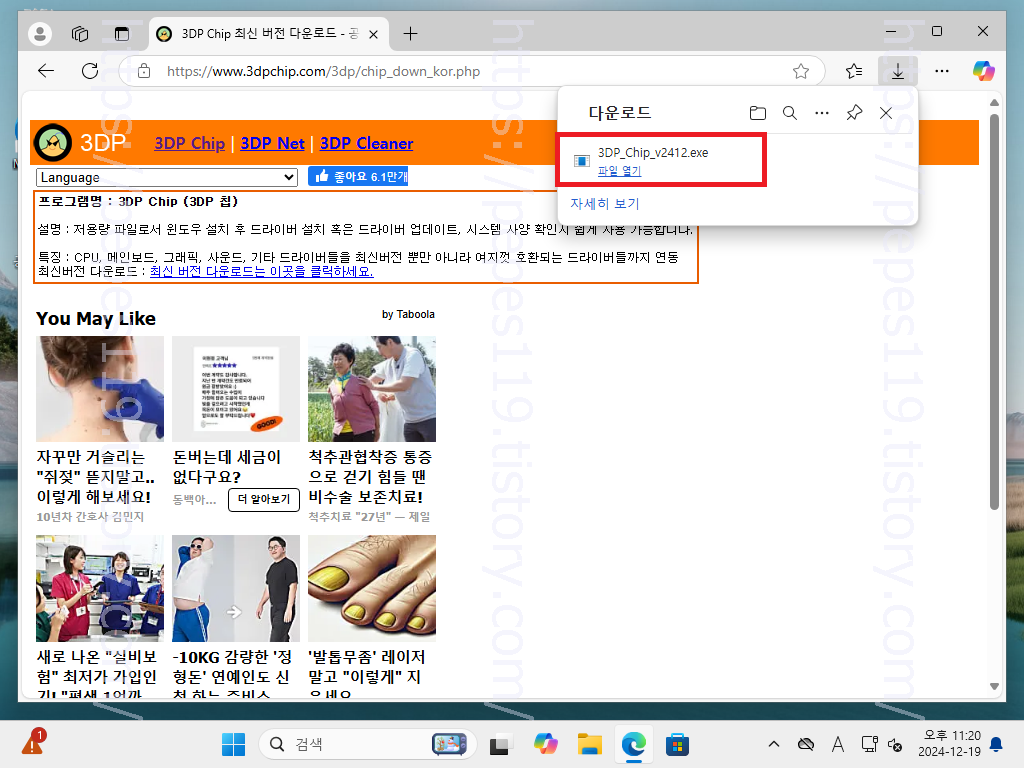Open the favorites list icon
Image resolution: width=1024 pixels, height=768 pixels.
point(854,71)
